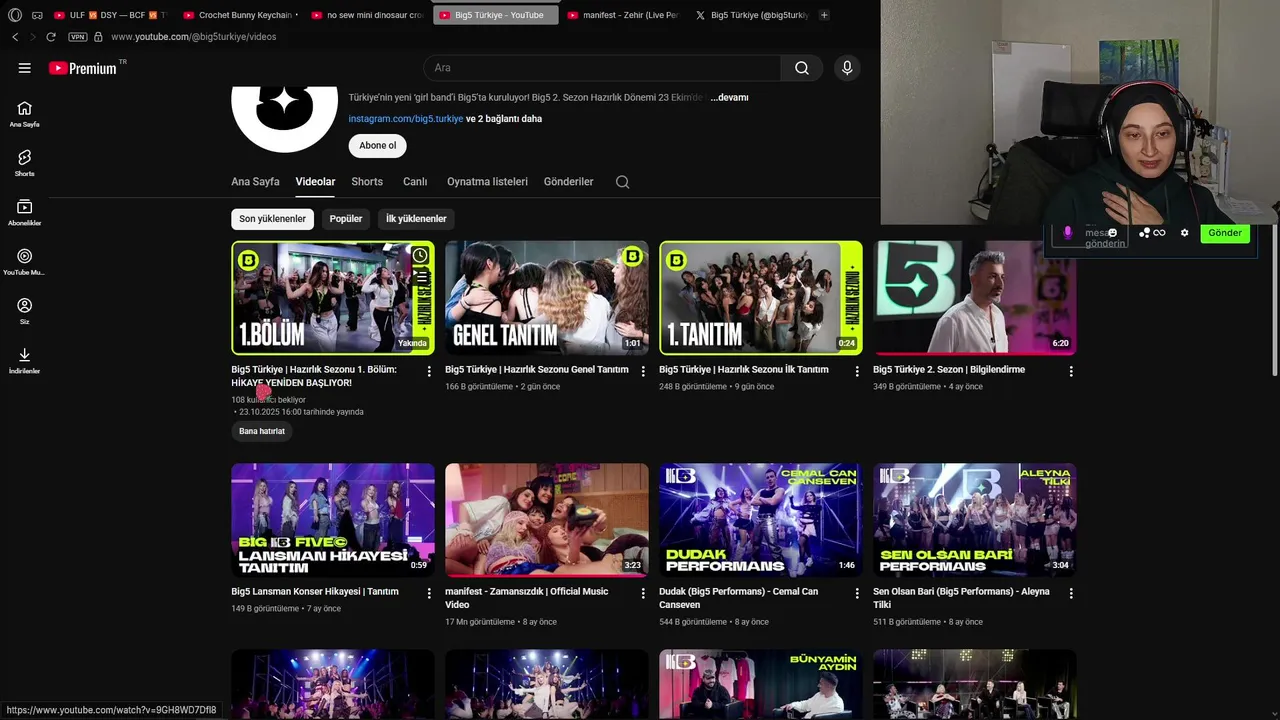Select the Son yüklenenler filter chip
Screen dimensions: 1280x720
(x=272, y=219)
